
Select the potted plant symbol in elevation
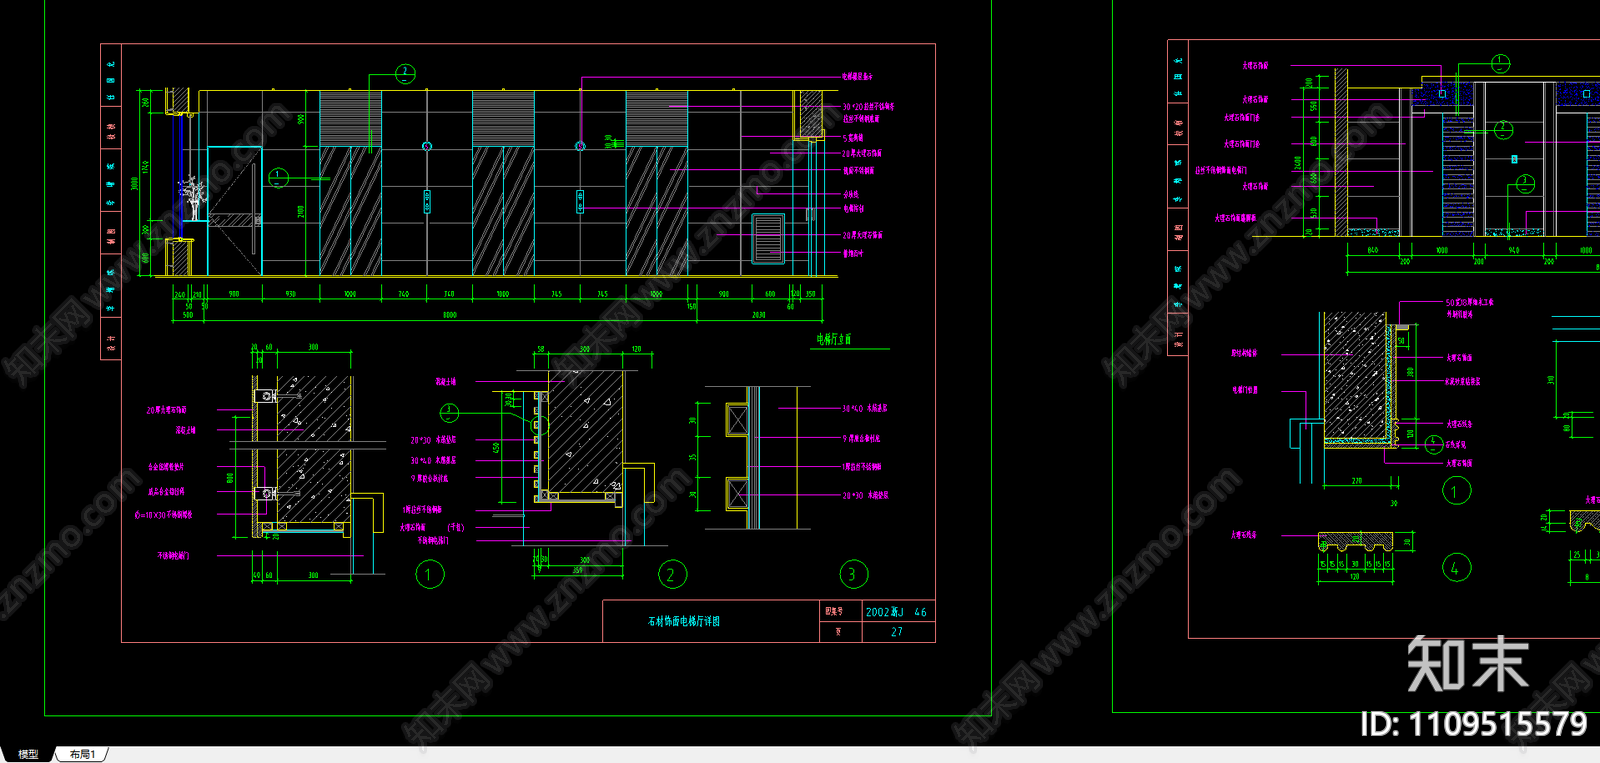pyautogui.click(x=192, y=199)
